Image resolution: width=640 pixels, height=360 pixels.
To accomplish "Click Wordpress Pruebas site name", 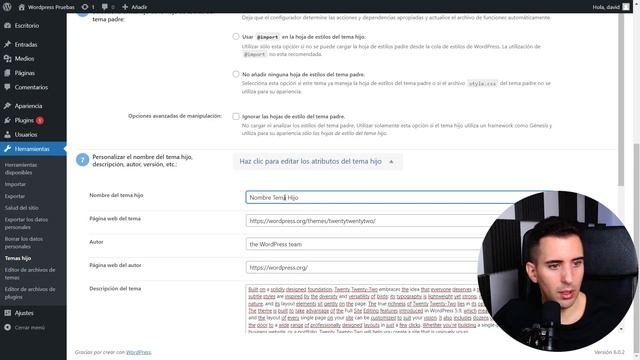I will (x=51, y=7).
